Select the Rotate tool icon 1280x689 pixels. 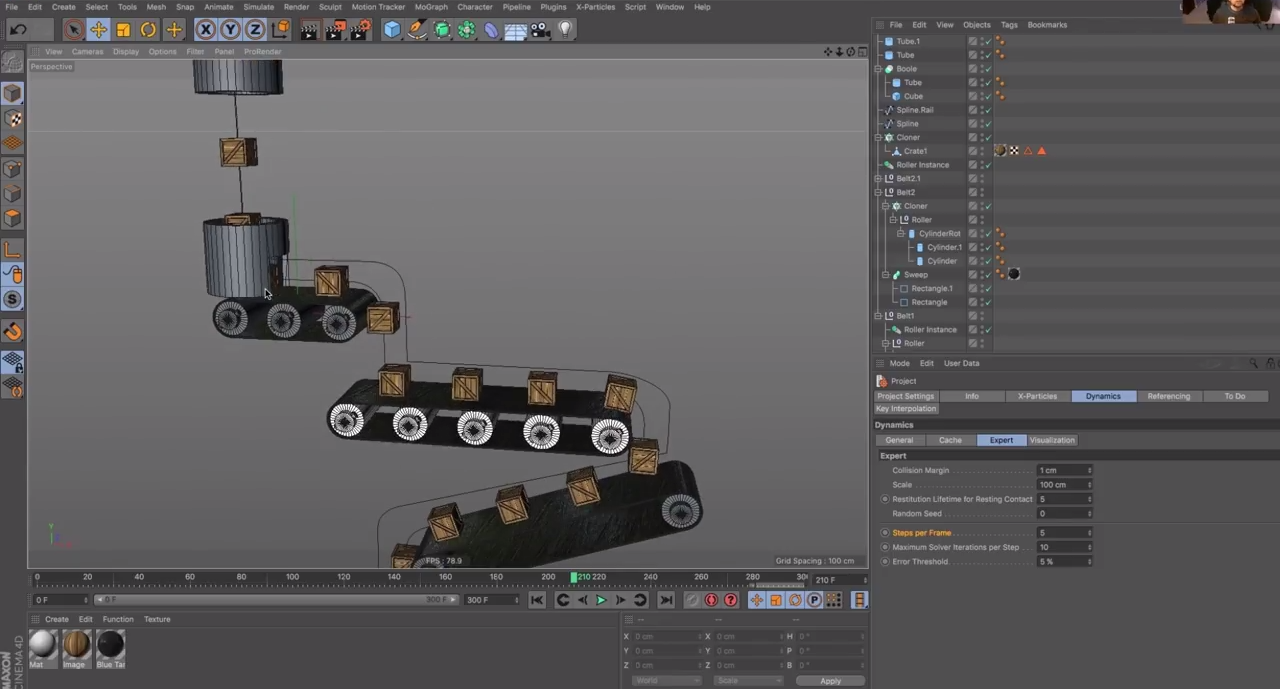coord(148,30)
